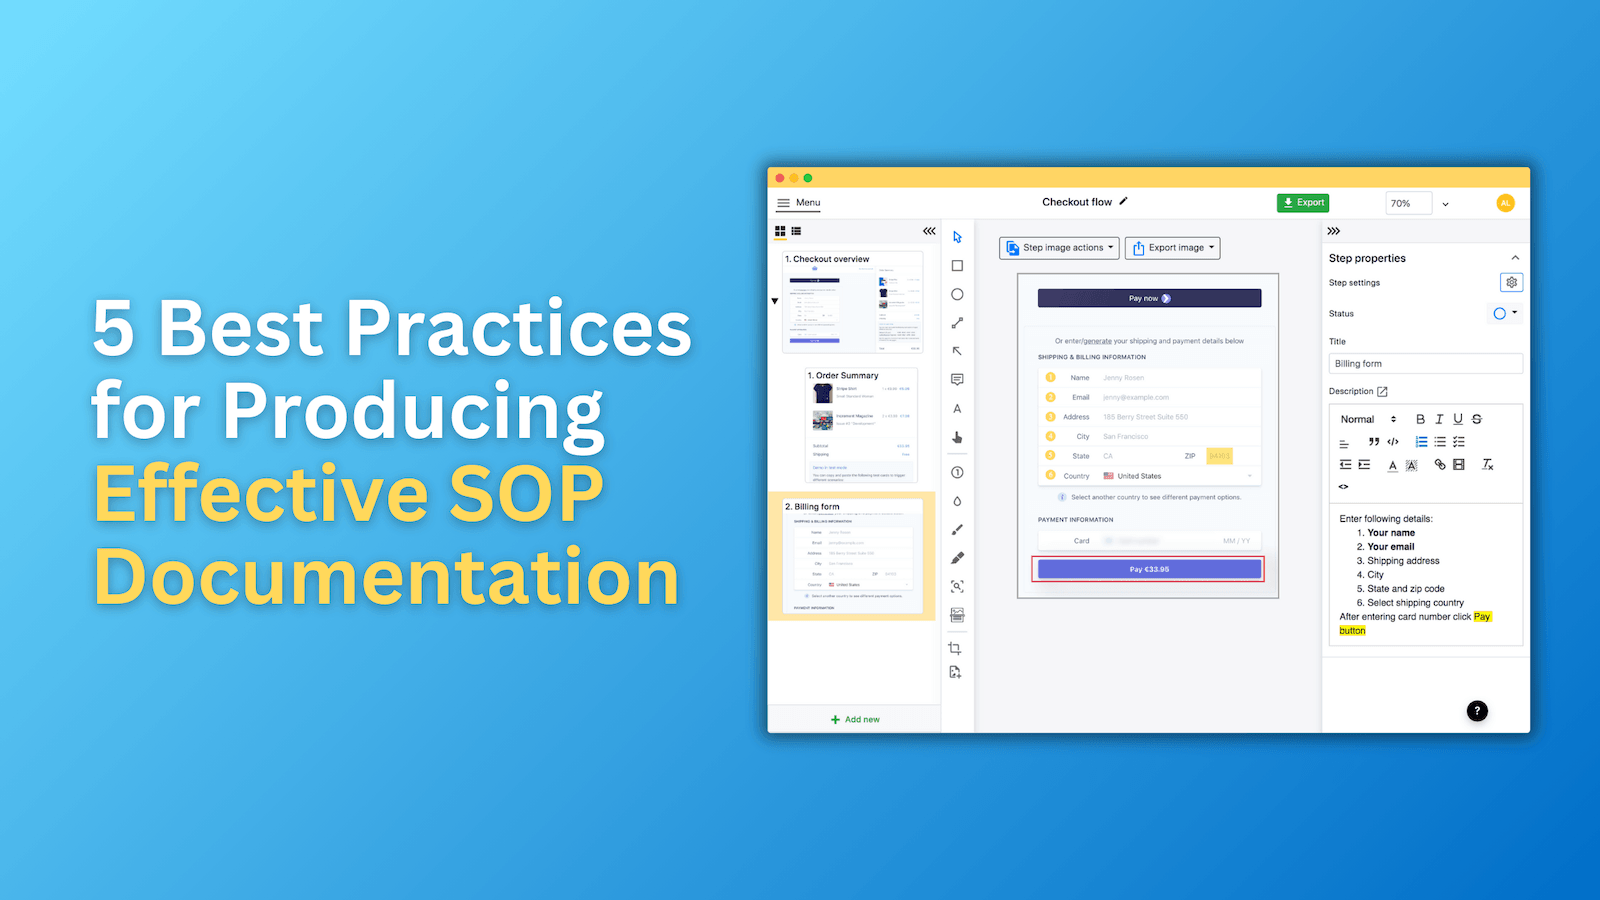This screenshot has height=900, width=1600.
Task: Click 'Select shipping country' in description
Action: click(1415, 603)
